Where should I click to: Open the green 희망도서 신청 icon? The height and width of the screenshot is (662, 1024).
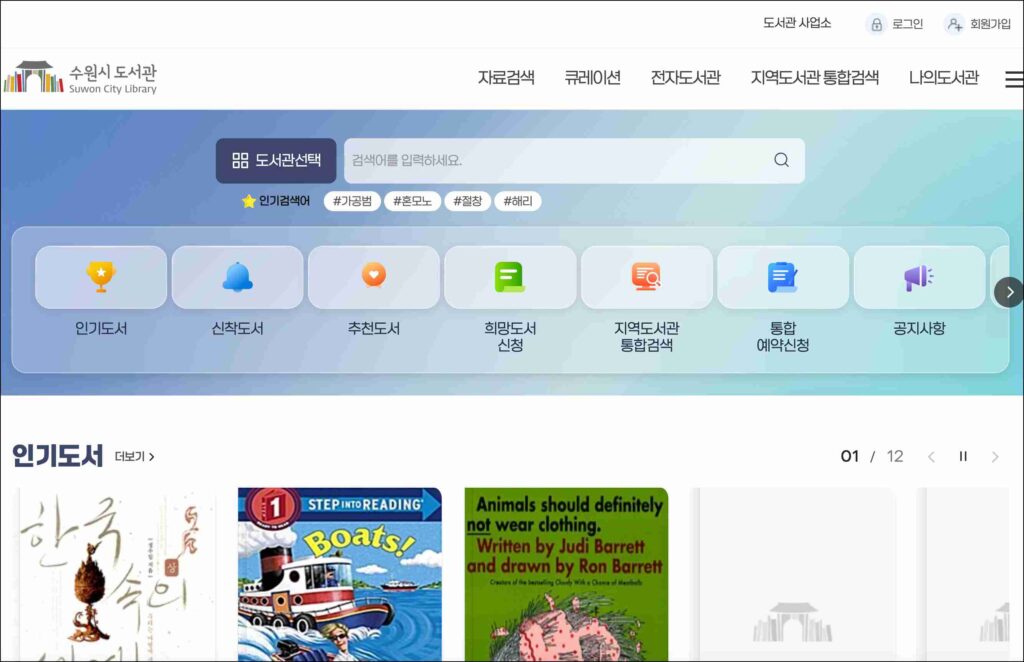tap(510, 277)
